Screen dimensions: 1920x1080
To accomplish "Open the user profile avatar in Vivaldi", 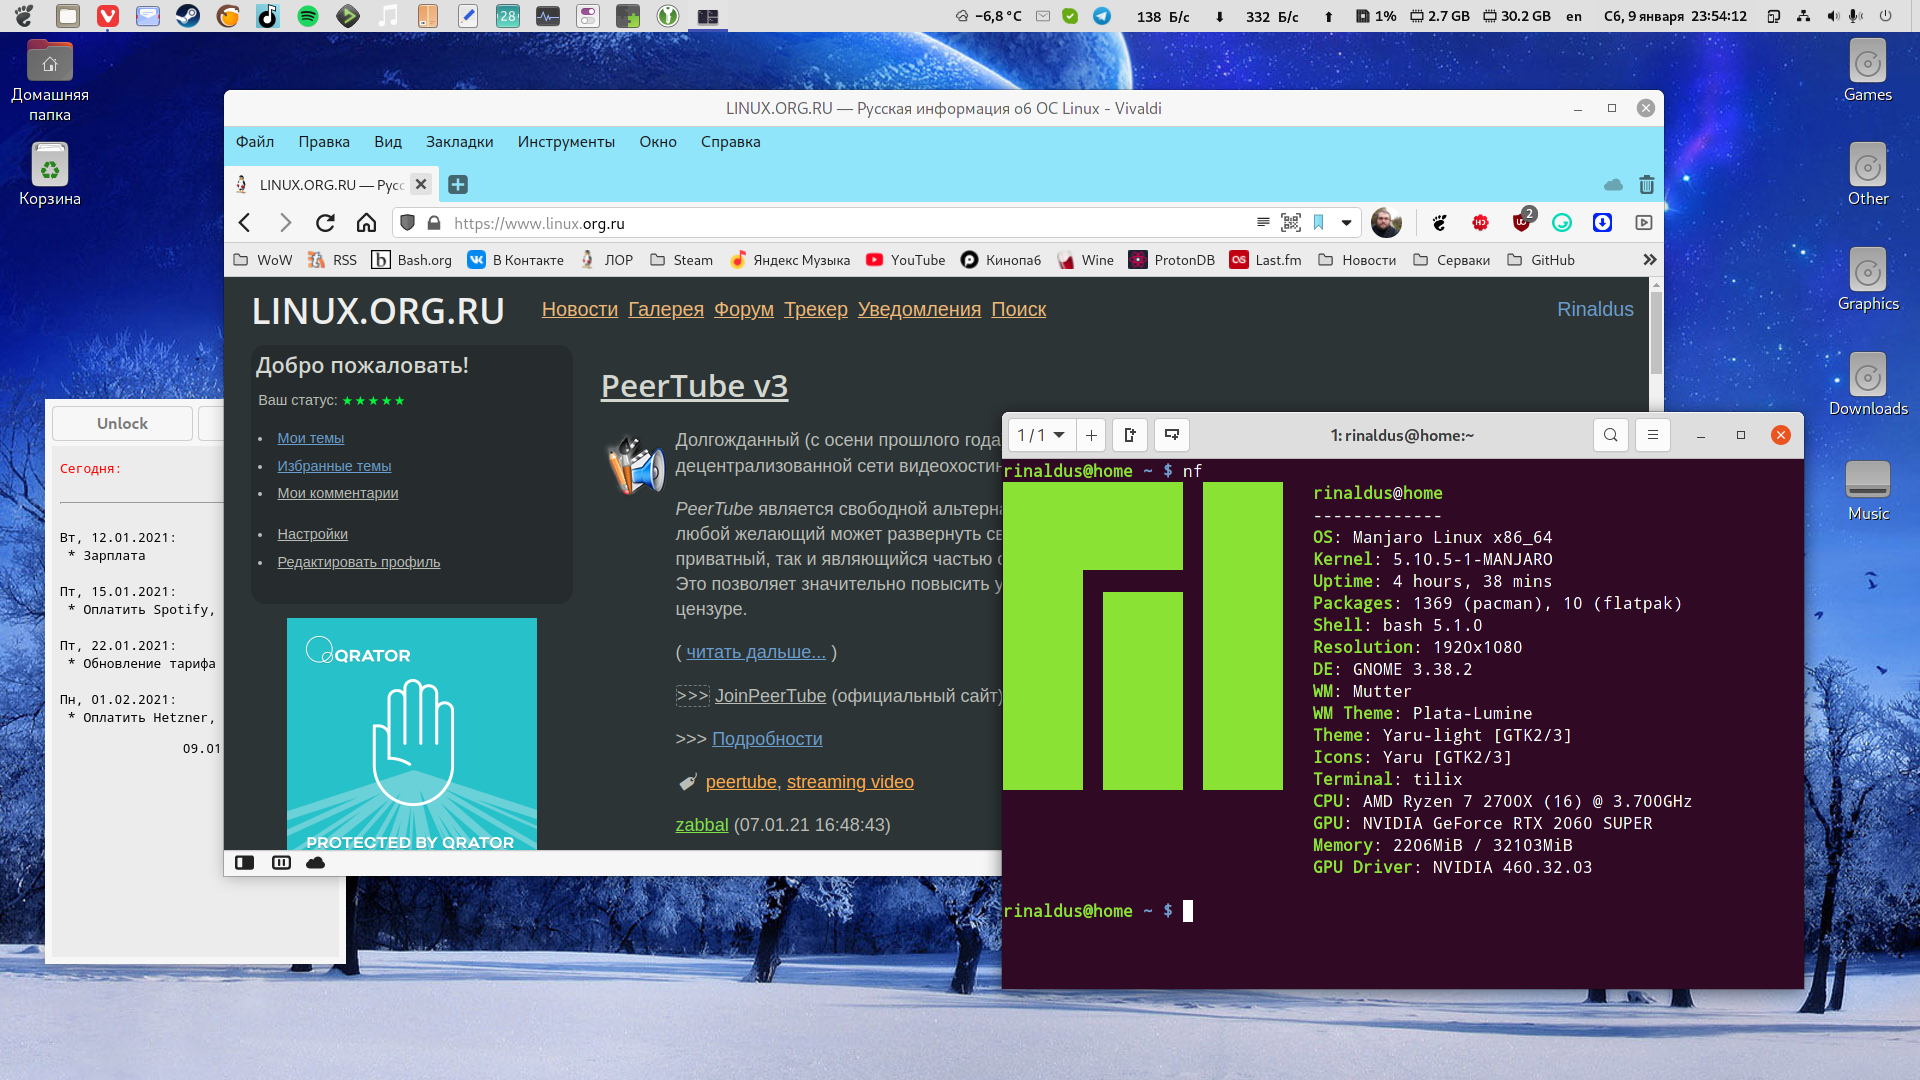I will point(1386,222).
